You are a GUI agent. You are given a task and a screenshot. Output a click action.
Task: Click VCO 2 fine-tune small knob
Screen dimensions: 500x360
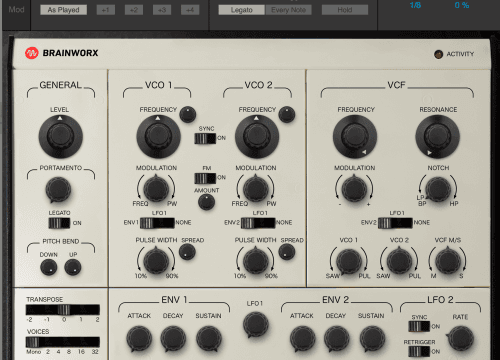(287, 114)
